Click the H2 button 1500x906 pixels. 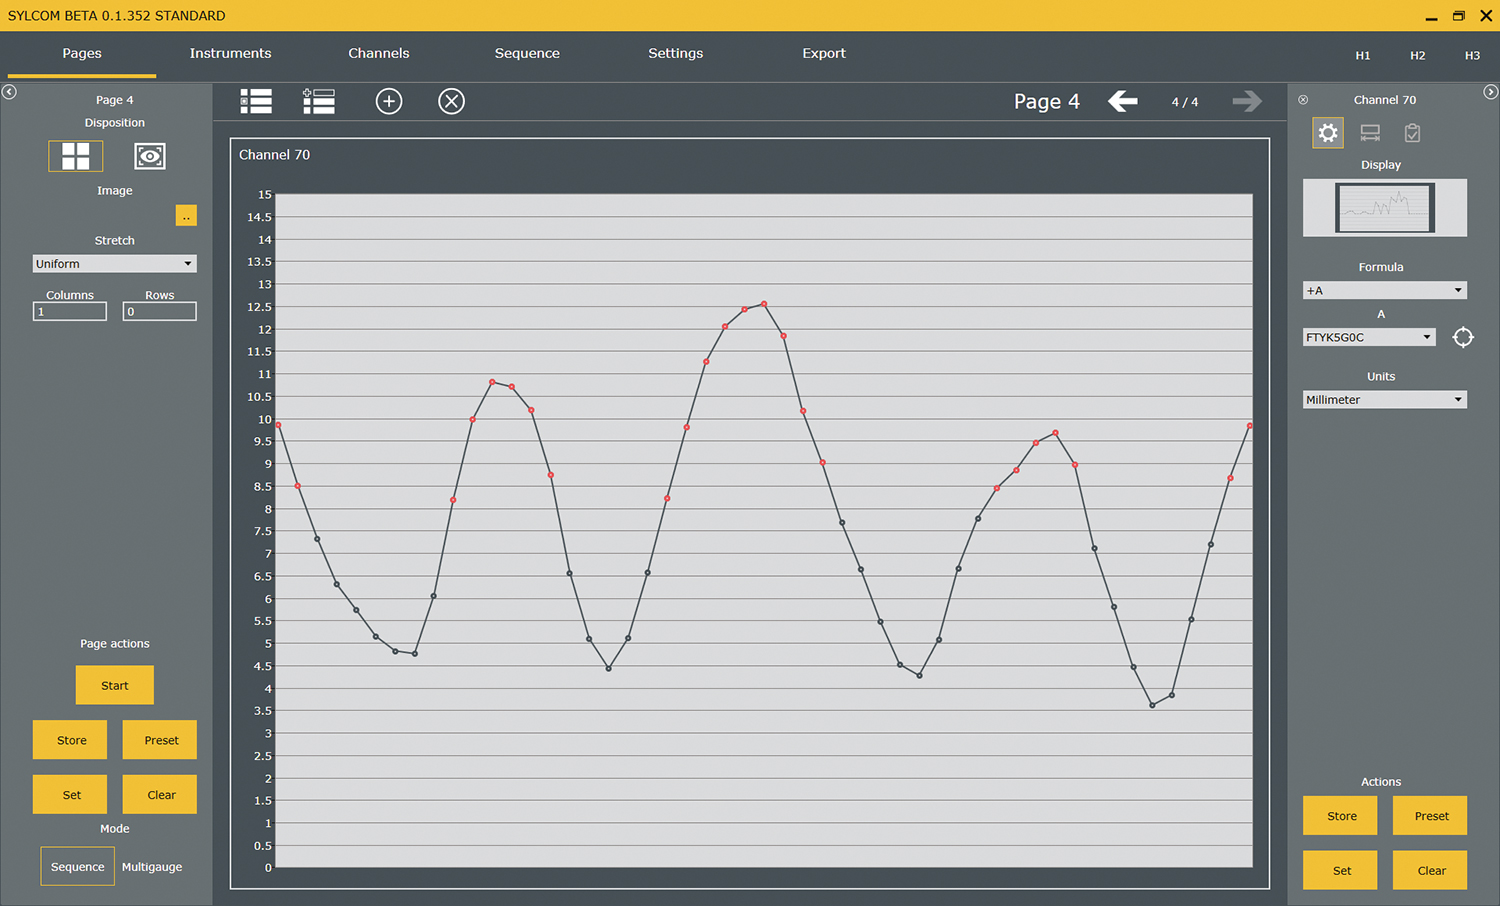point(1418,55)
